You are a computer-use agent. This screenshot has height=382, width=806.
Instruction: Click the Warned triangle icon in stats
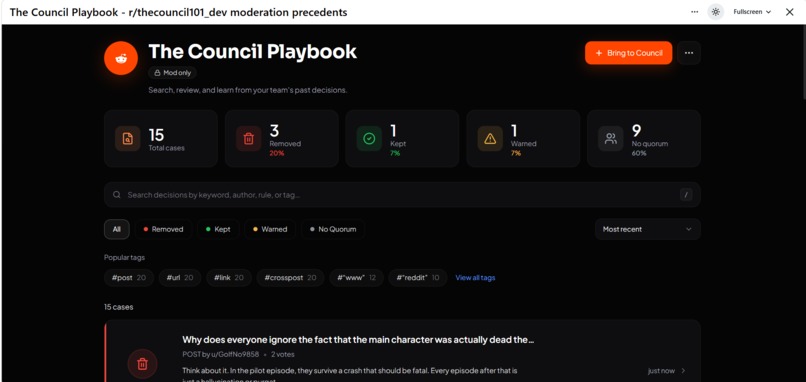pyautogui.click(x=490, y=138)
